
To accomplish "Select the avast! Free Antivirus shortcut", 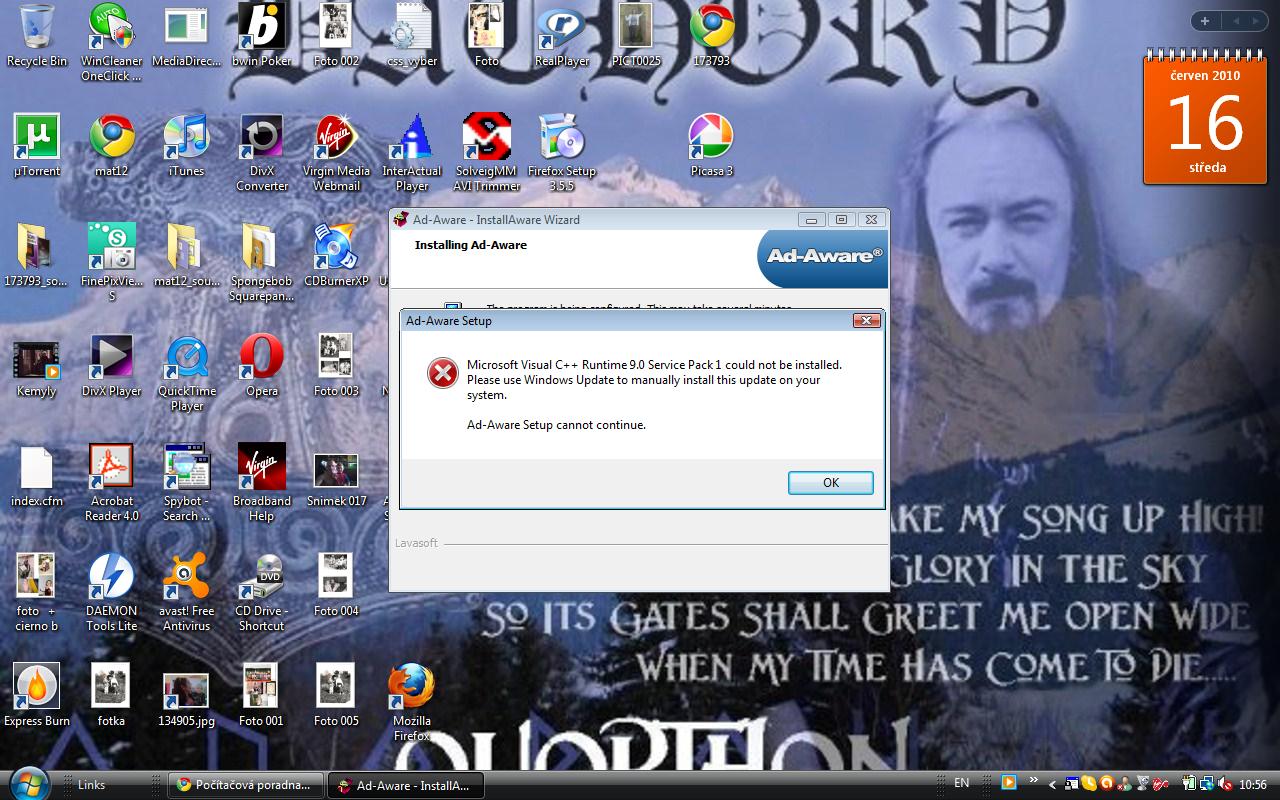I will 186,593.
